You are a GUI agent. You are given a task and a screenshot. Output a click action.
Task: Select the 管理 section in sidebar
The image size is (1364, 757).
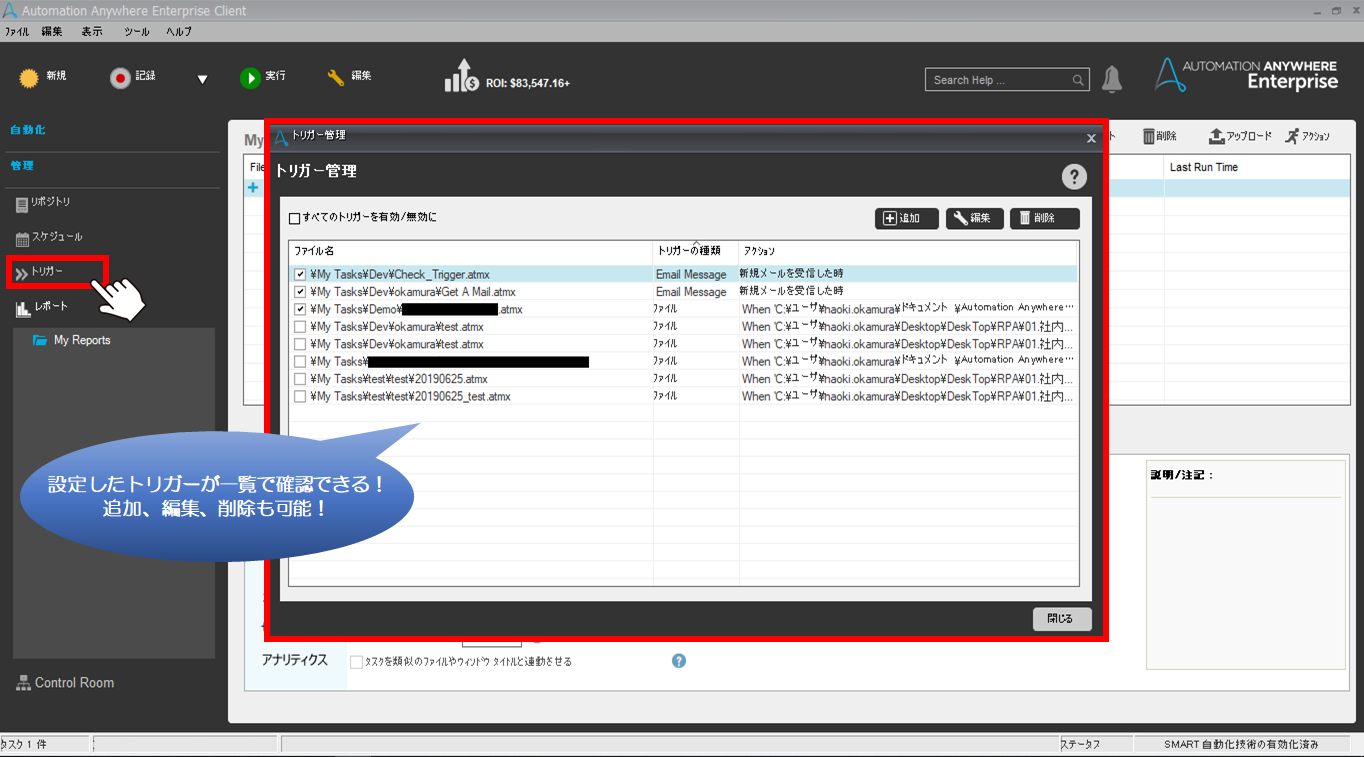(x=22, y=165)
